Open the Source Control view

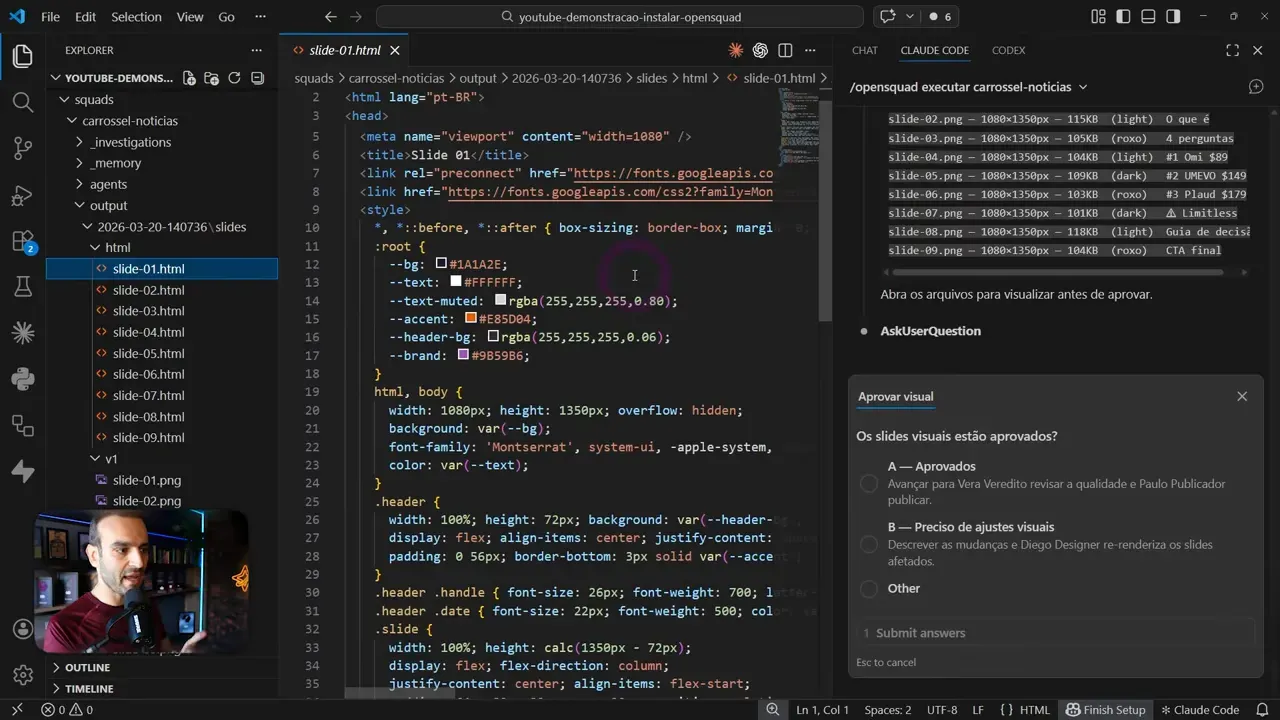[22, 147]
